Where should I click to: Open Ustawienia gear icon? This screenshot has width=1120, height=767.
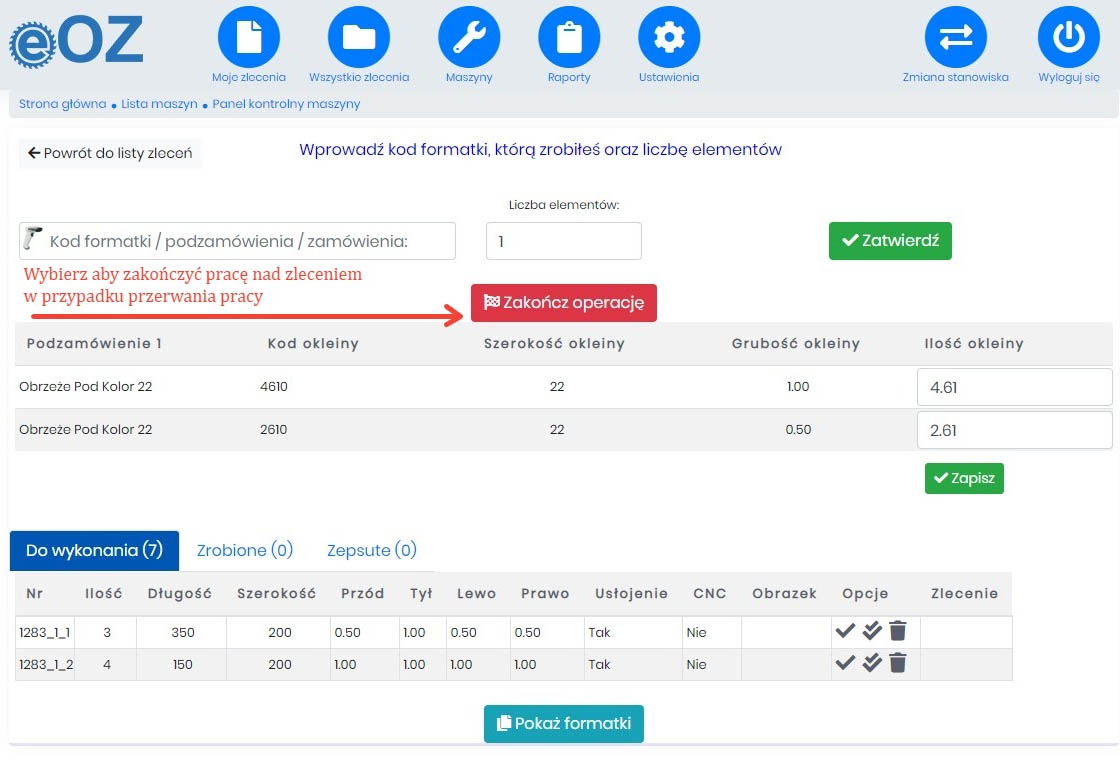[669, 37]
